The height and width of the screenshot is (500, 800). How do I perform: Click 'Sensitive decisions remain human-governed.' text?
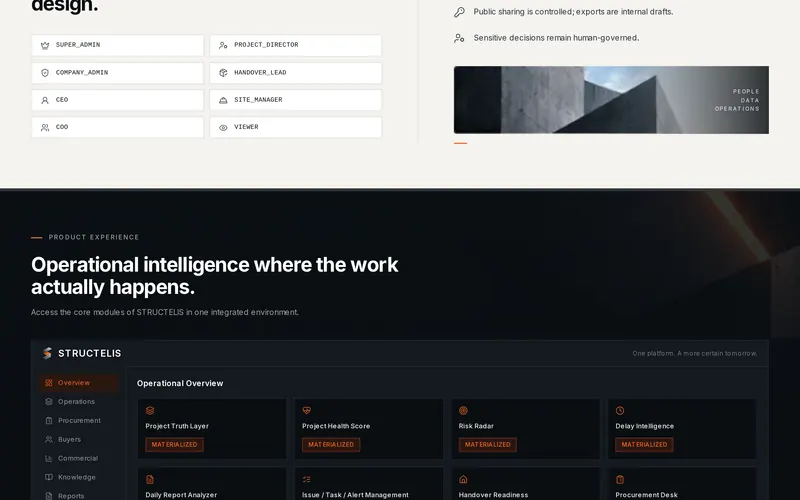[556, 38]
